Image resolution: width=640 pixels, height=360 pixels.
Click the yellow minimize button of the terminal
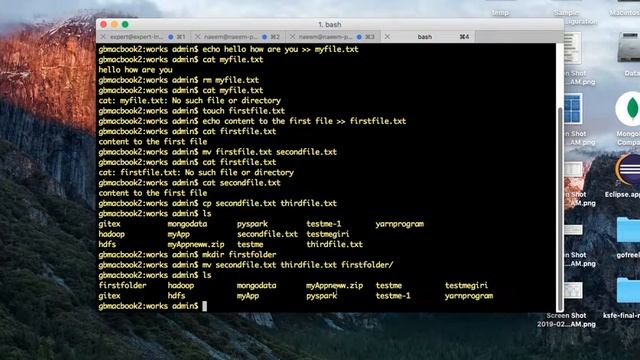click(114, 24)
